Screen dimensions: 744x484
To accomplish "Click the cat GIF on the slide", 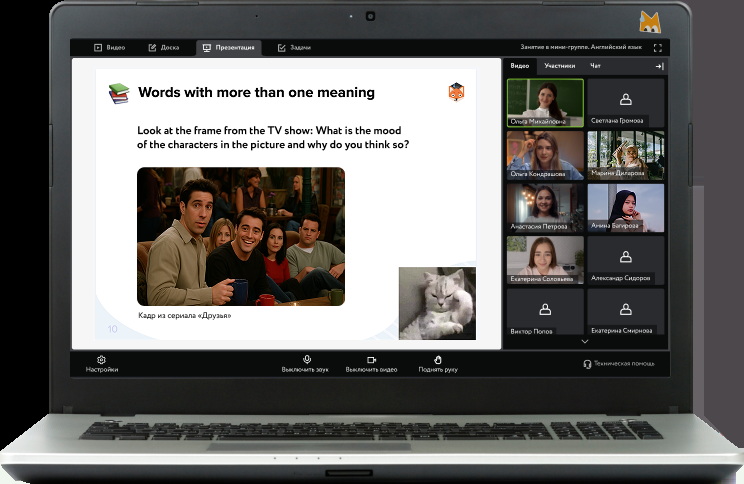I will tap(437, 303).
